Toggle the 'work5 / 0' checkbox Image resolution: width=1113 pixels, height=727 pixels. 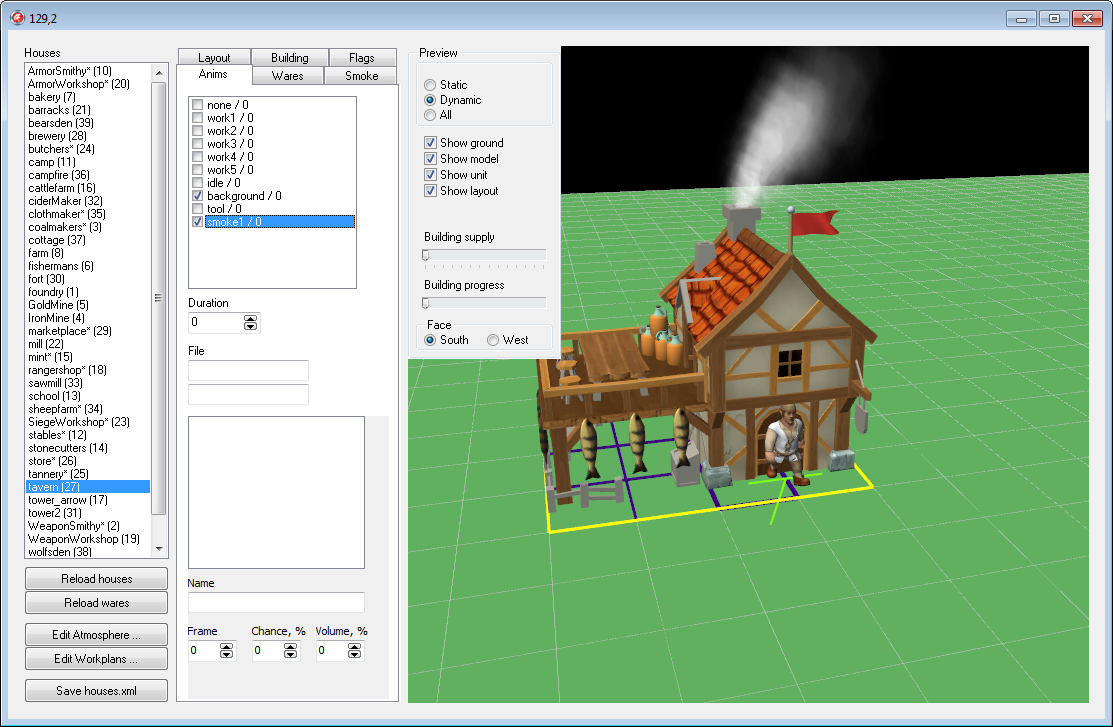click(197, 170)
